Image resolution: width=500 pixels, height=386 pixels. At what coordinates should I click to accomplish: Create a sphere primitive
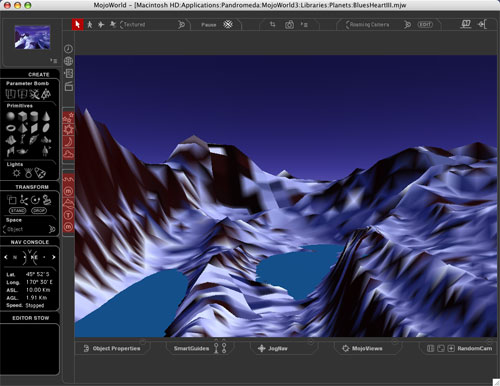[x=11, y=116]
